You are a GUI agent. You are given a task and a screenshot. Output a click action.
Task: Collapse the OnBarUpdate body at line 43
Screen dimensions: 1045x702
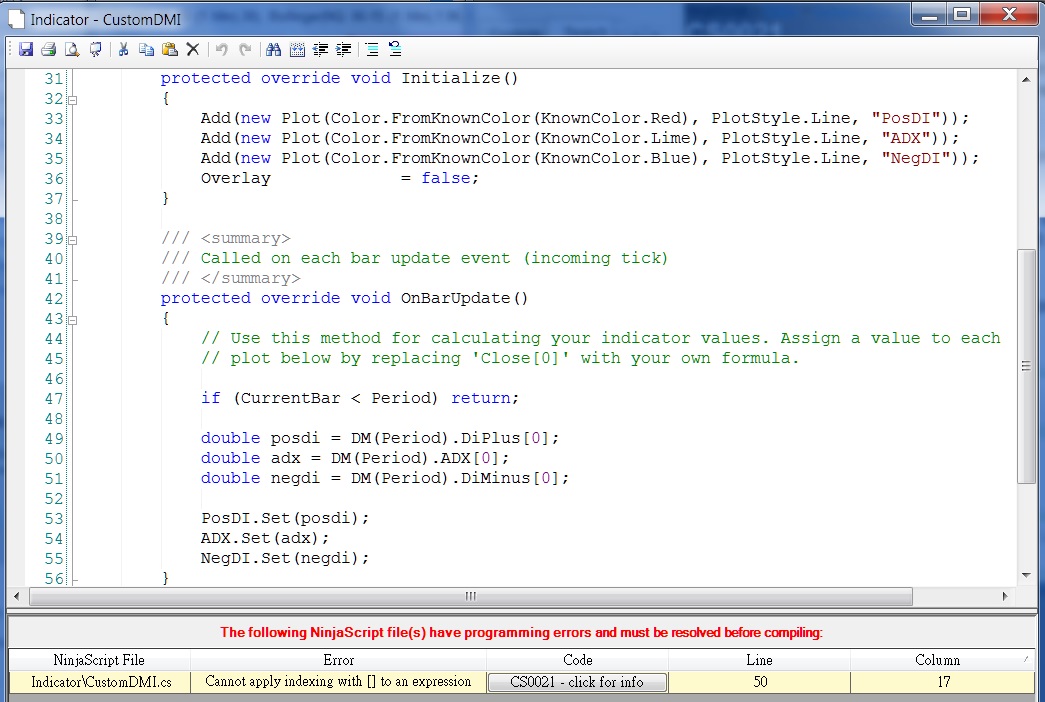(x=73, y=320)
